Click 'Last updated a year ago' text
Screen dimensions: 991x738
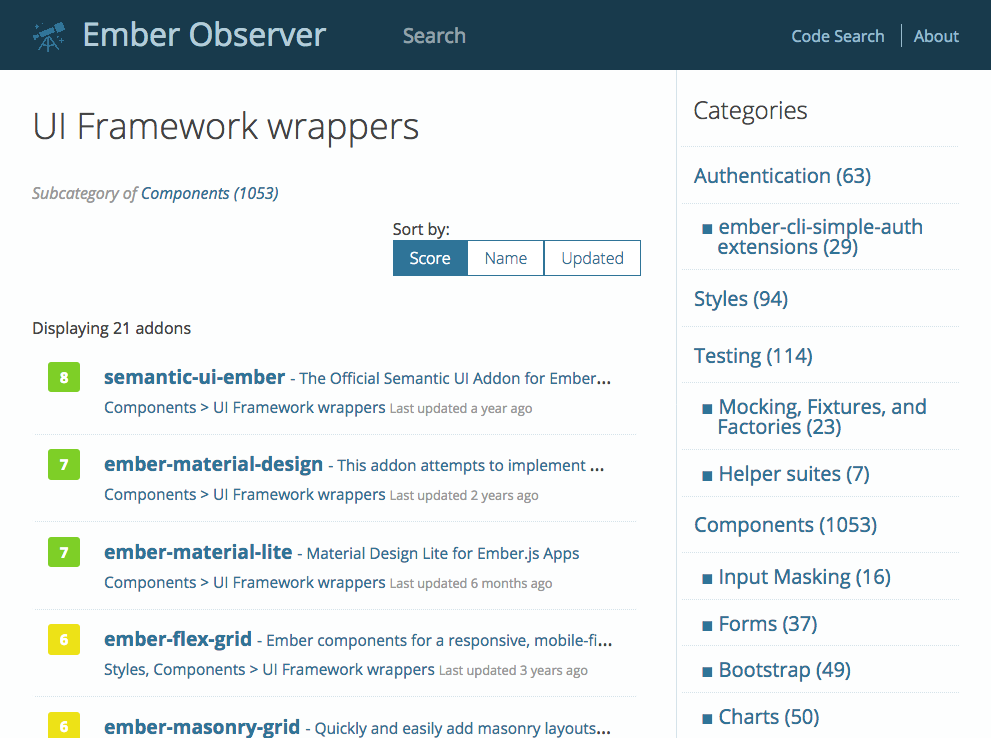click(461, 409)
